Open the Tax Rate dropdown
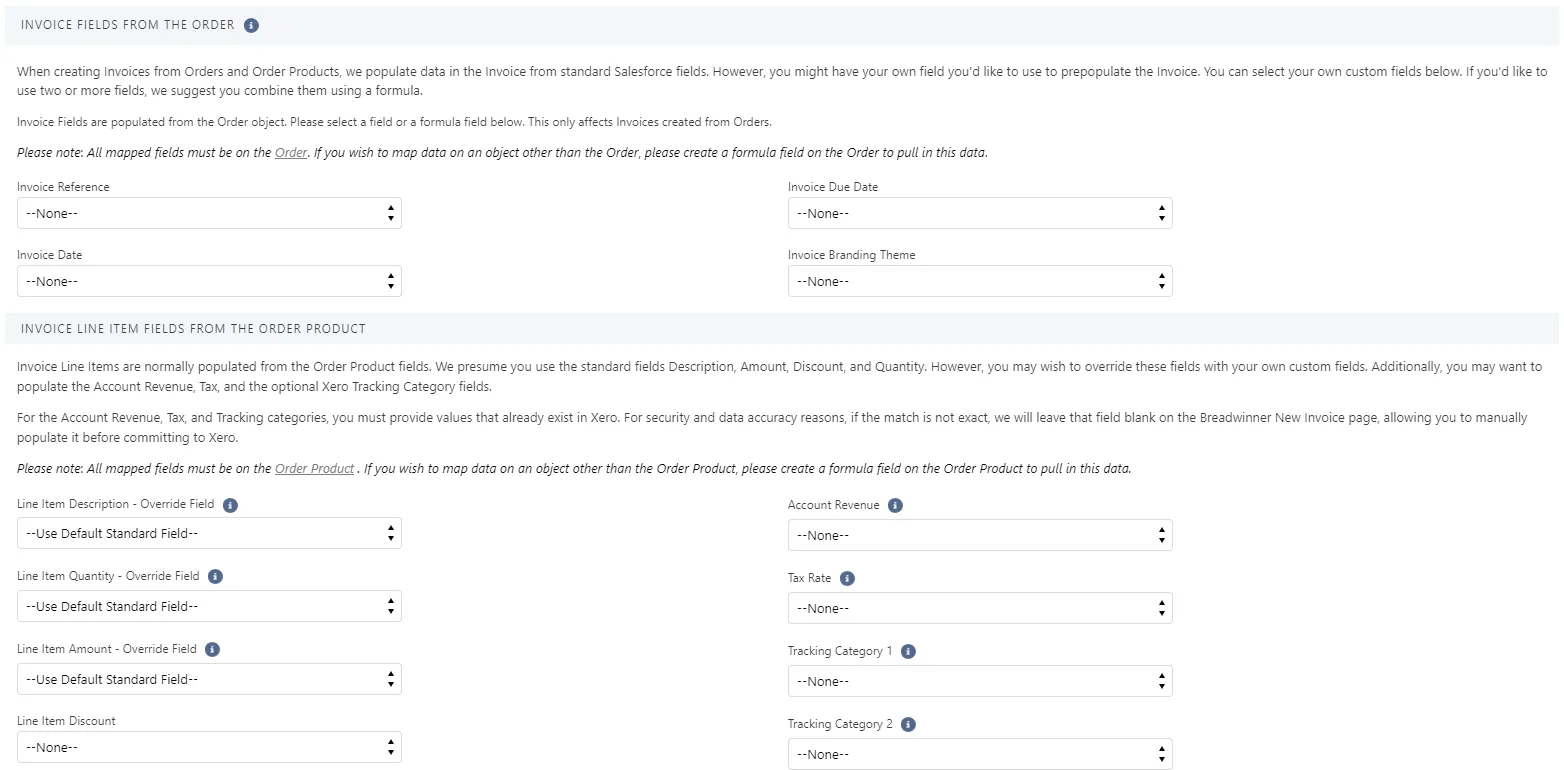Image resolution: width=1564 pixels, height=770 pixels. pos(980,608)
